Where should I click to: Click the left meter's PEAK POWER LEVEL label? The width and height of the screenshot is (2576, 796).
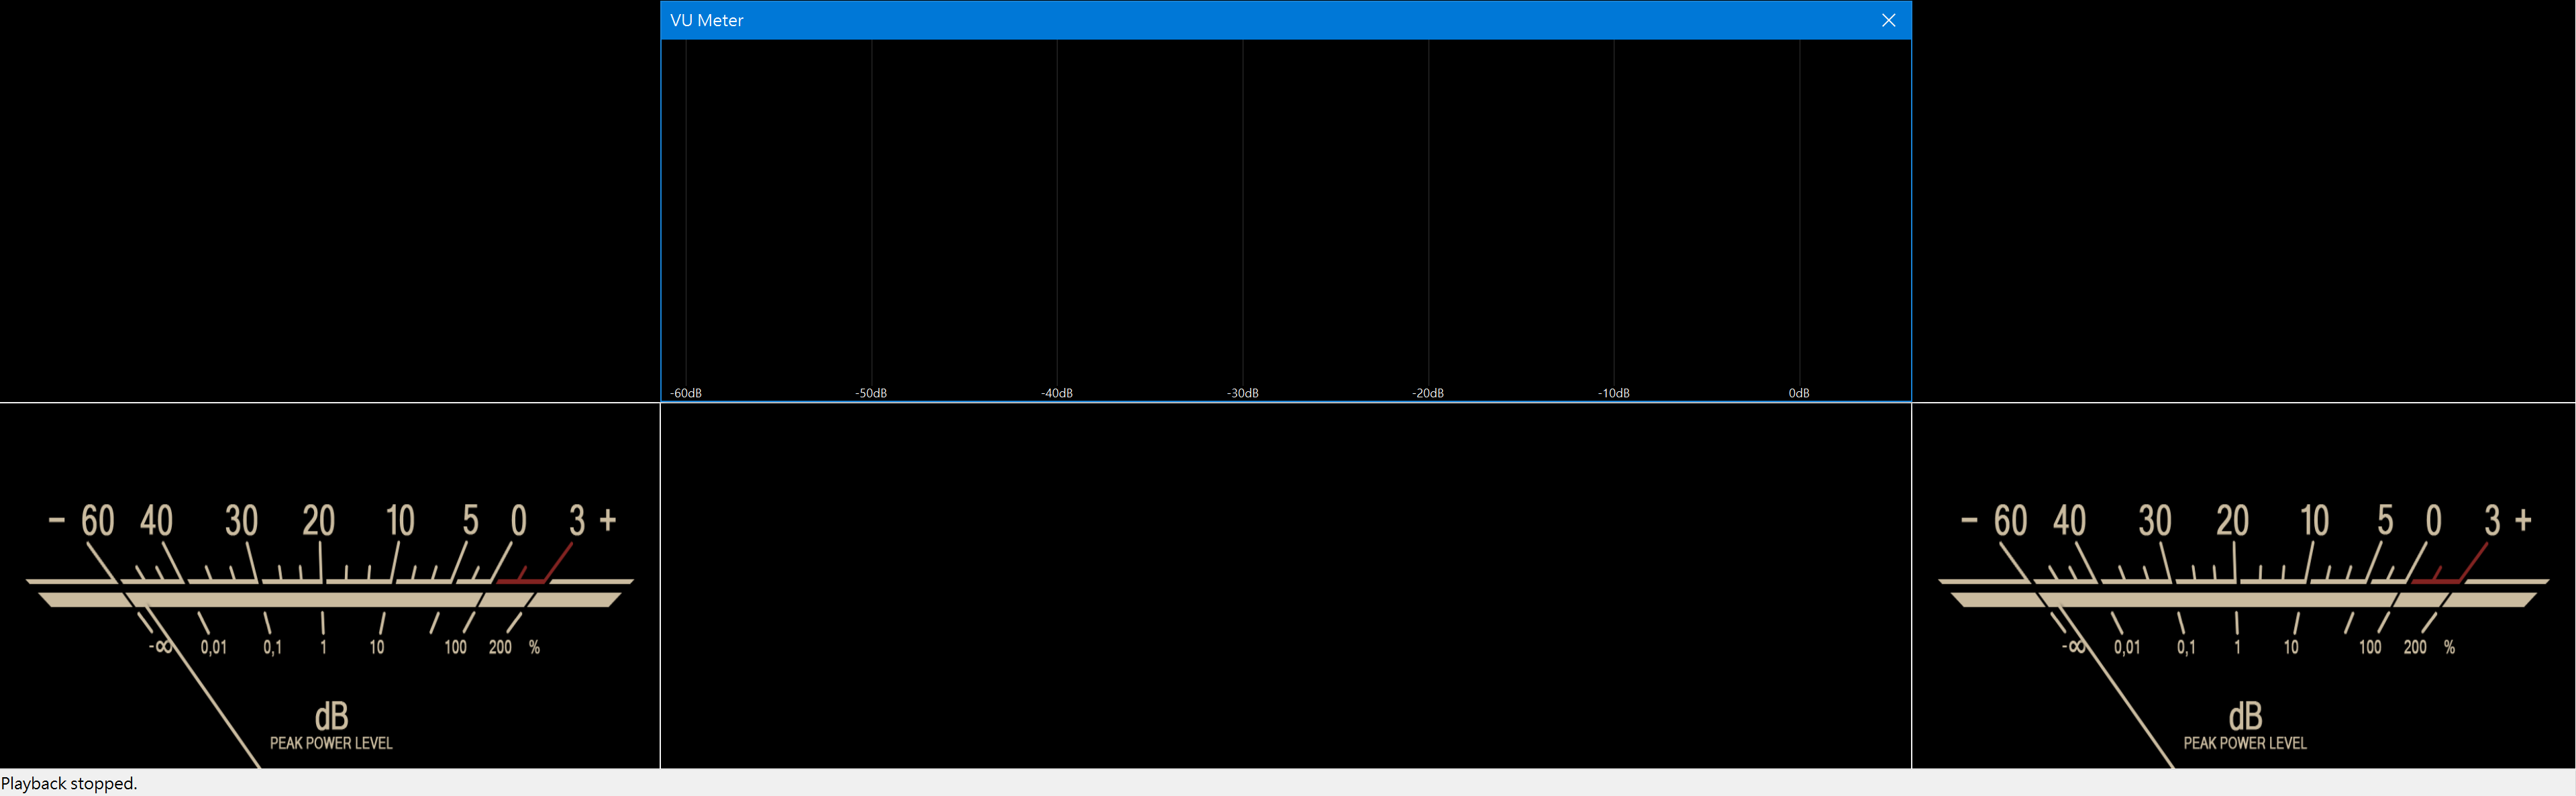pyautogui.click(x=331, y=743)
